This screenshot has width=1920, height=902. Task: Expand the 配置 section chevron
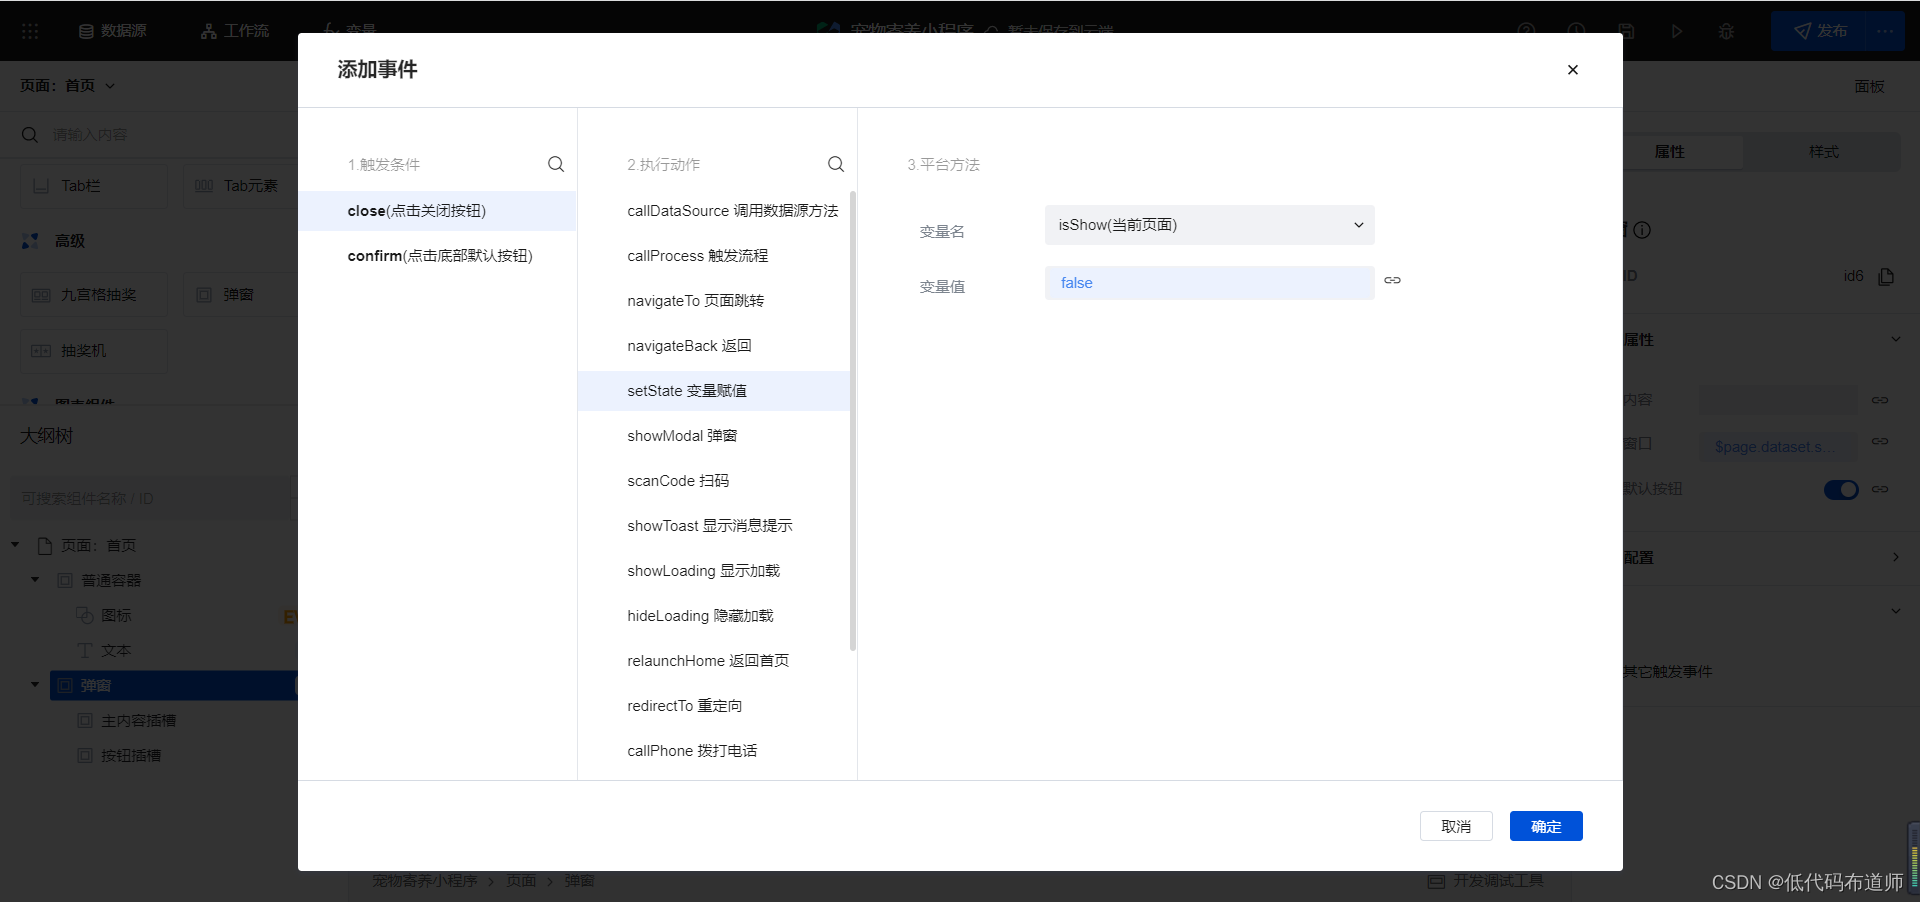1895,557
